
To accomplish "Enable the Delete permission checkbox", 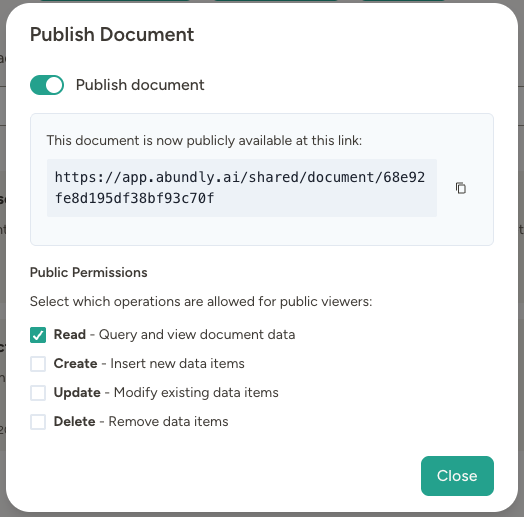I will click(38, 422).
